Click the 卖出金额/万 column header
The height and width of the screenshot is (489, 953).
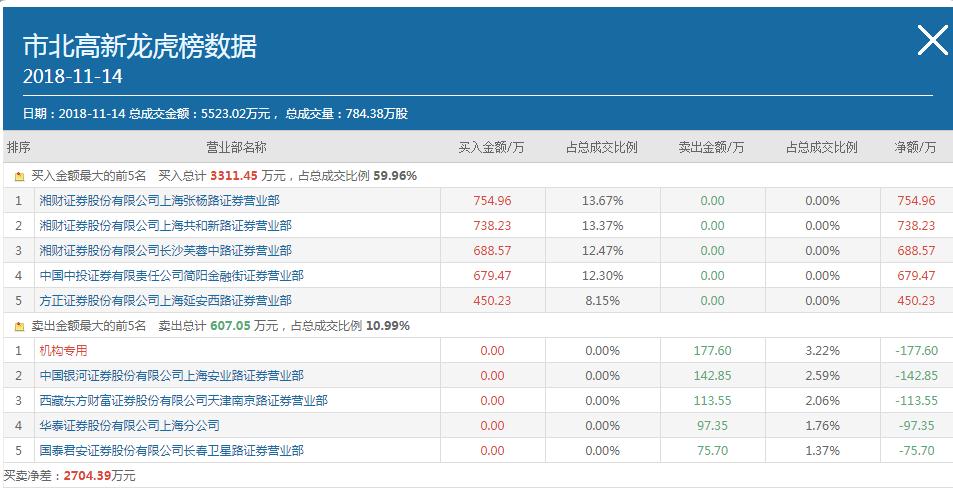pyautogui.click(x=711, y=147)
